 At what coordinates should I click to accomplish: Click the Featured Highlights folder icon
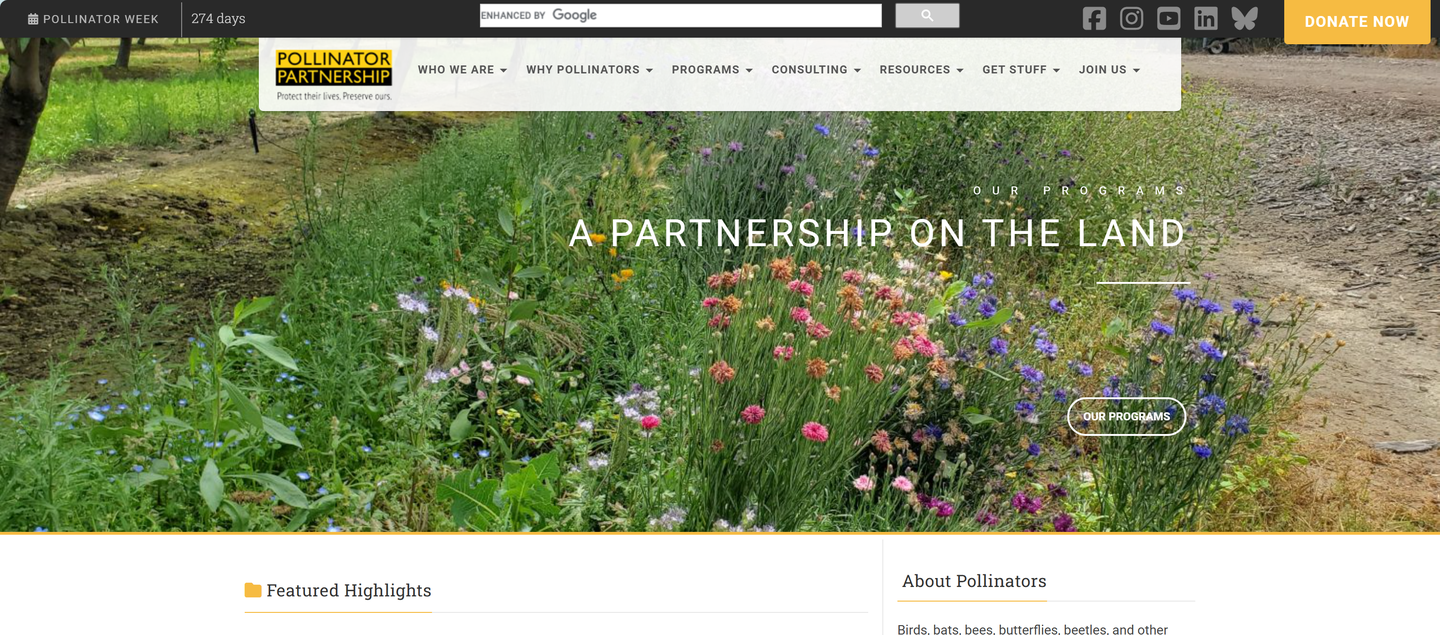pyautogui.click(x=253, y=590)
